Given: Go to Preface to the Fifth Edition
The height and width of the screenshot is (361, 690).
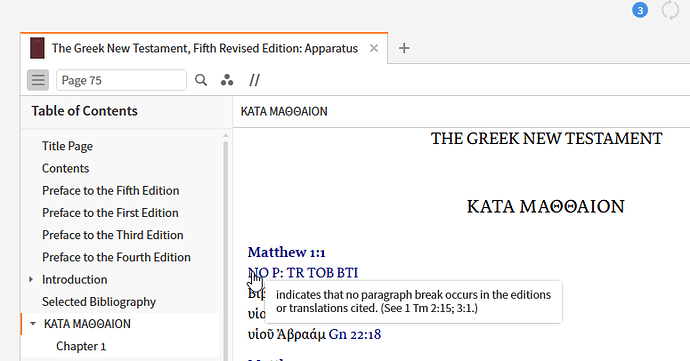Looking at the screenshot, I should [110, 191].
